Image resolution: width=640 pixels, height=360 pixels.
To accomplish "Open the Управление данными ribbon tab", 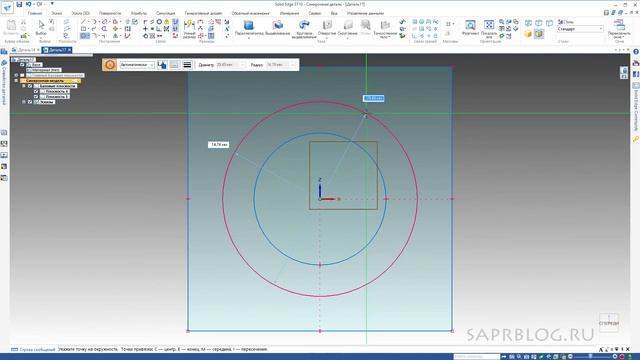I will coord(365,13).
